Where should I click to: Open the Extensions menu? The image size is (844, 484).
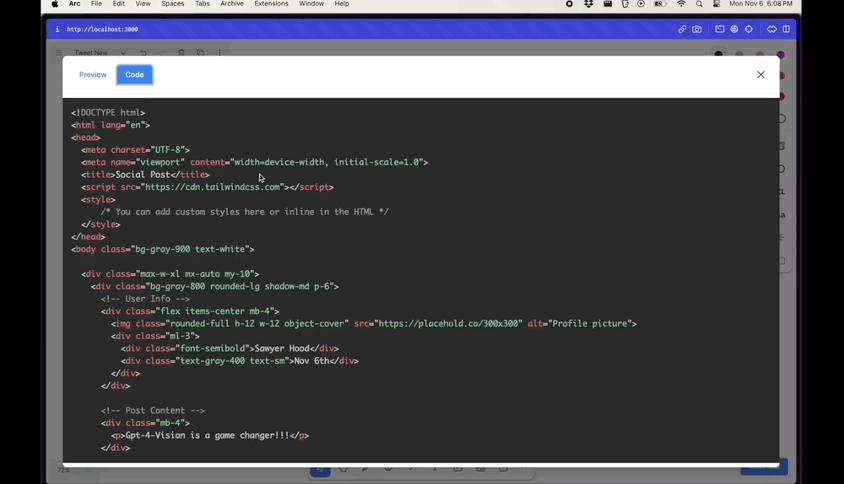[x=271, y=4]
